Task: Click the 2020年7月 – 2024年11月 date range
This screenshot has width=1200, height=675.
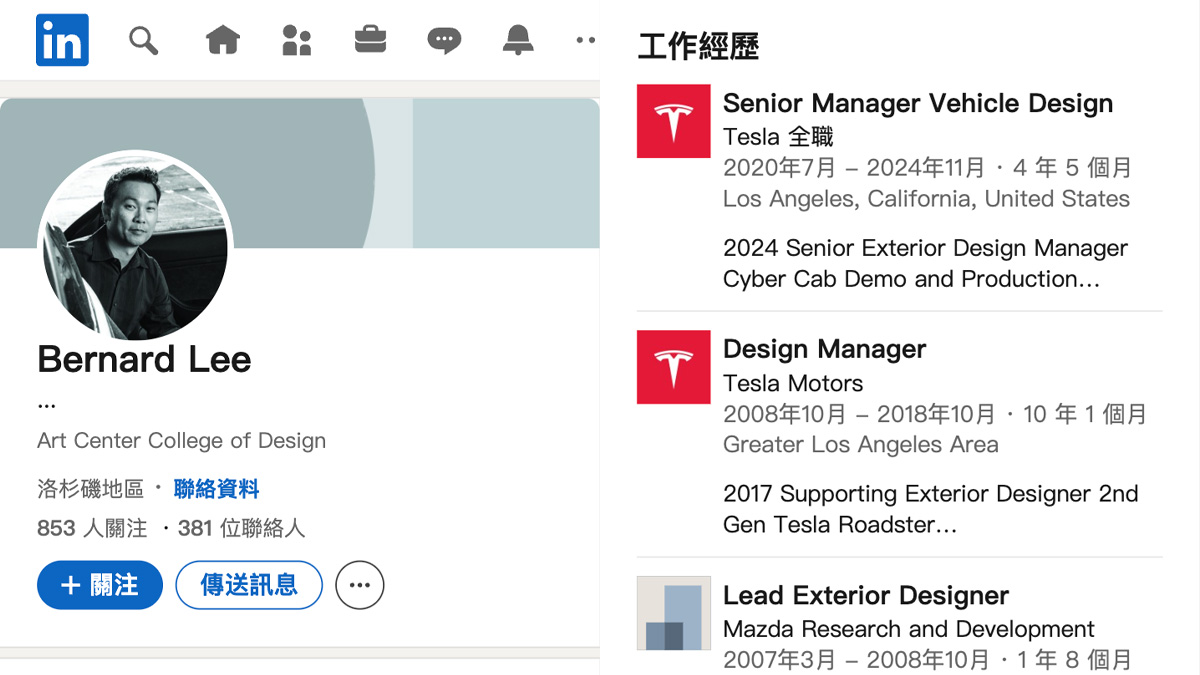Action: tap(854, 167)
